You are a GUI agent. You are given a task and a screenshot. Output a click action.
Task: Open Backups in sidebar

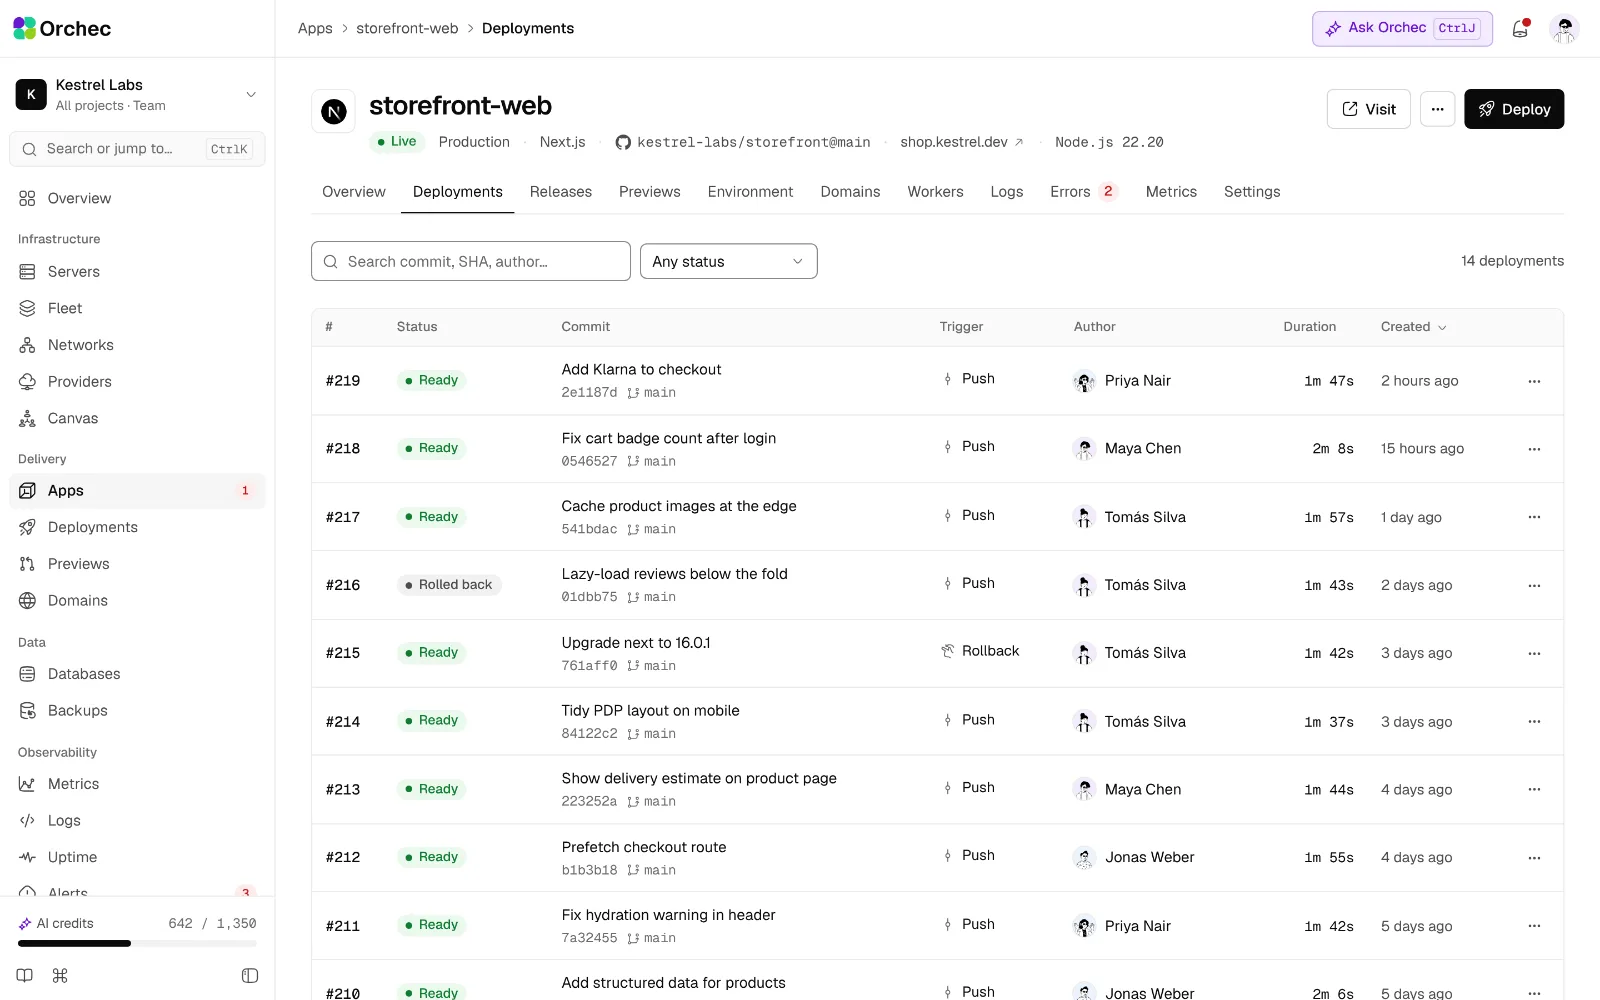[137, 710]
